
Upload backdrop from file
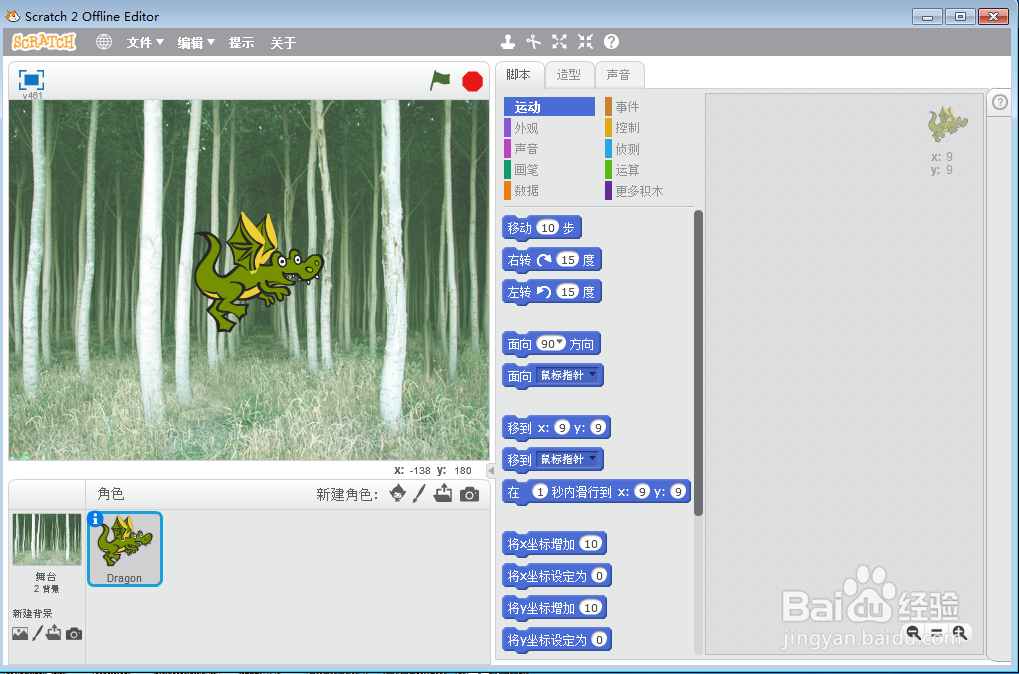pyautogui.click(x=54, y=632)
